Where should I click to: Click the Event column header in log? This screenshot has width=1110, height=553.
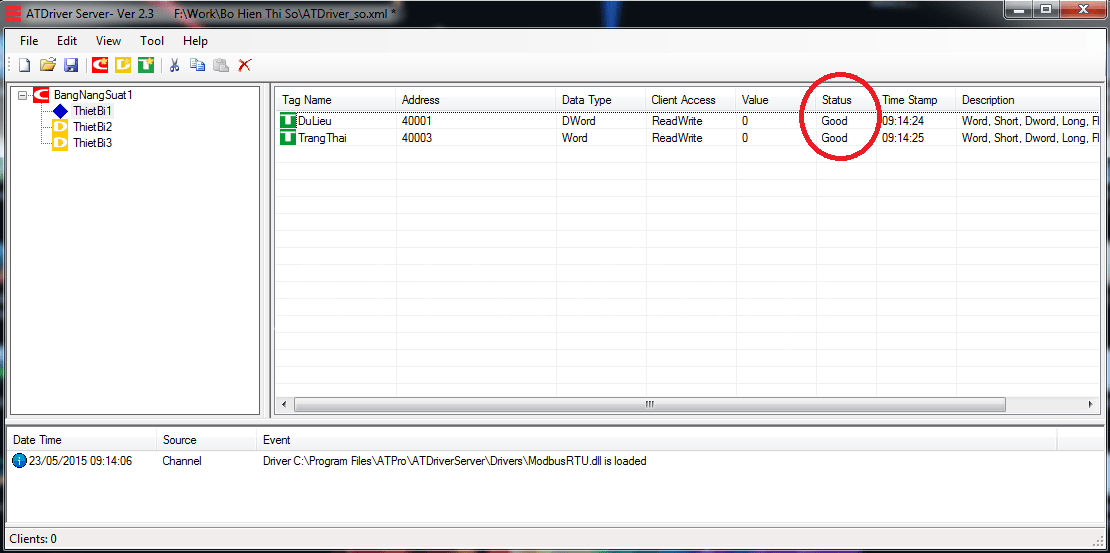[276, 440]
